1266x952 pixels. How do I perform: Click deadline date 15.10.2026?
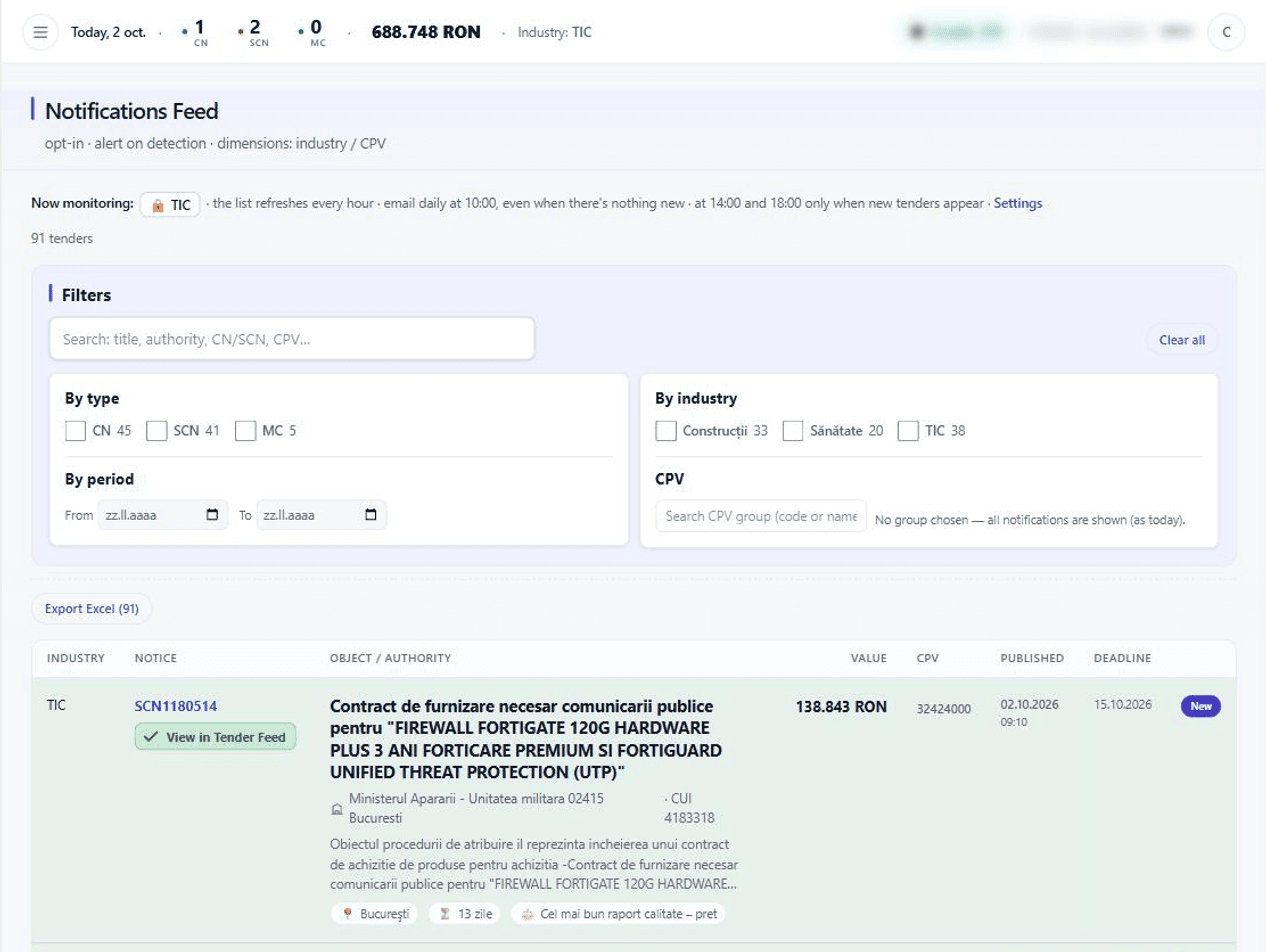pos(1123,704)
